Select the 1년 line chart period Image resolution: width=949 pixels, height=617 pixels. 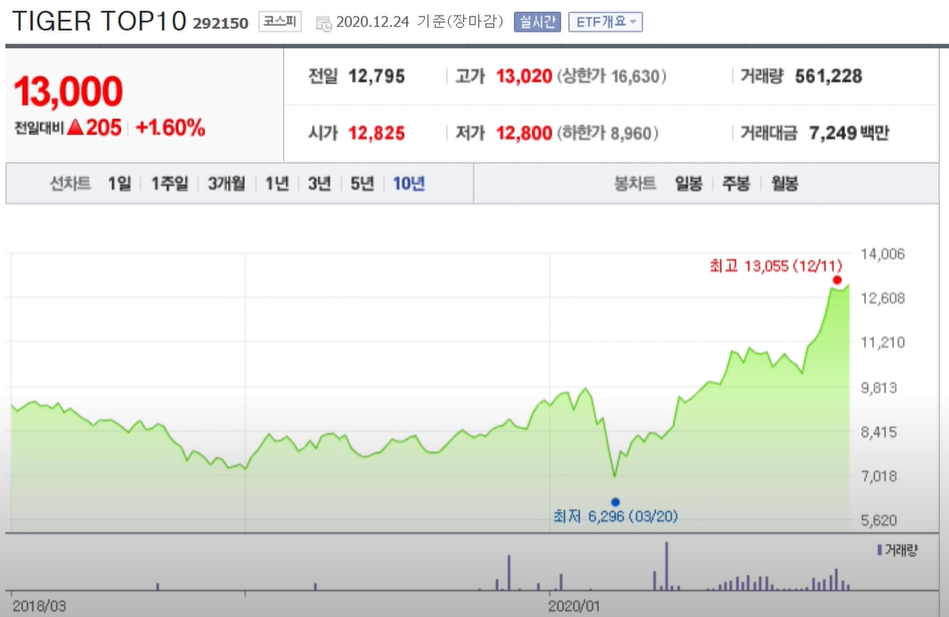point(277,183)
